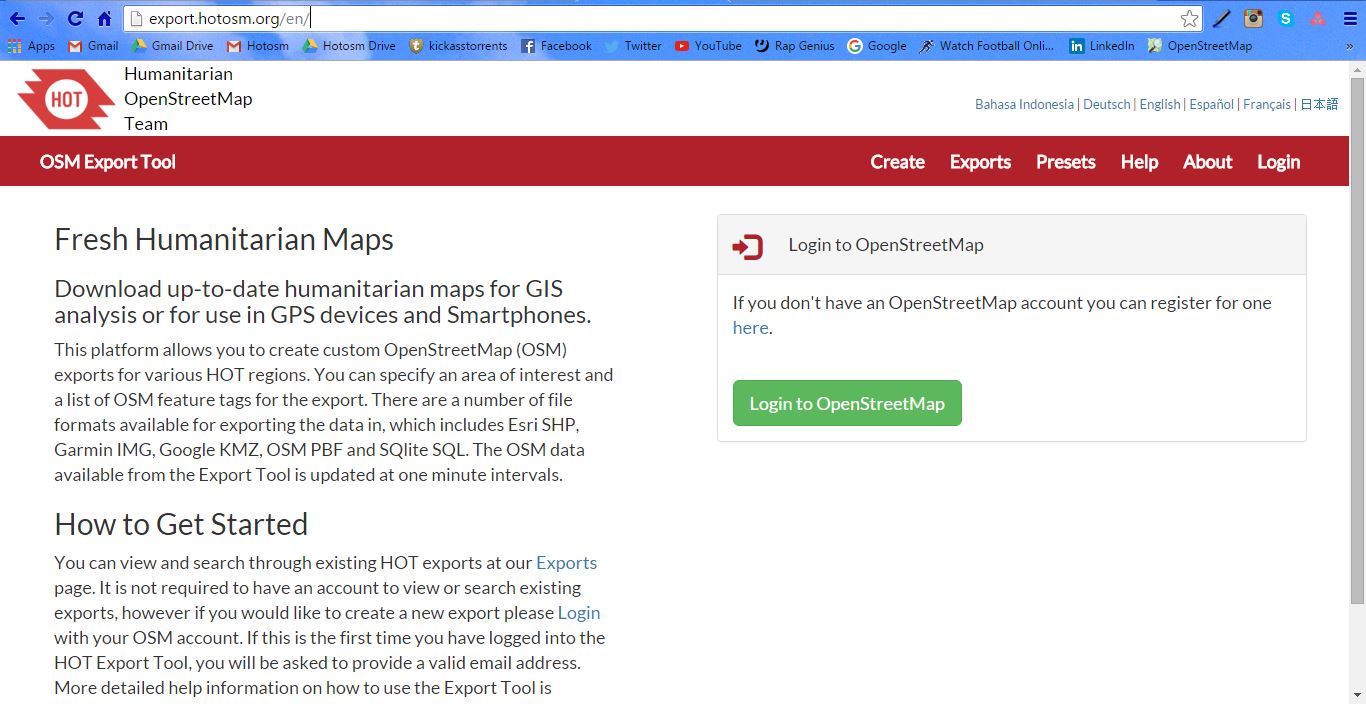Open the Instagram extension icon
The image size is (1366, 704).
coord(1254,18)
